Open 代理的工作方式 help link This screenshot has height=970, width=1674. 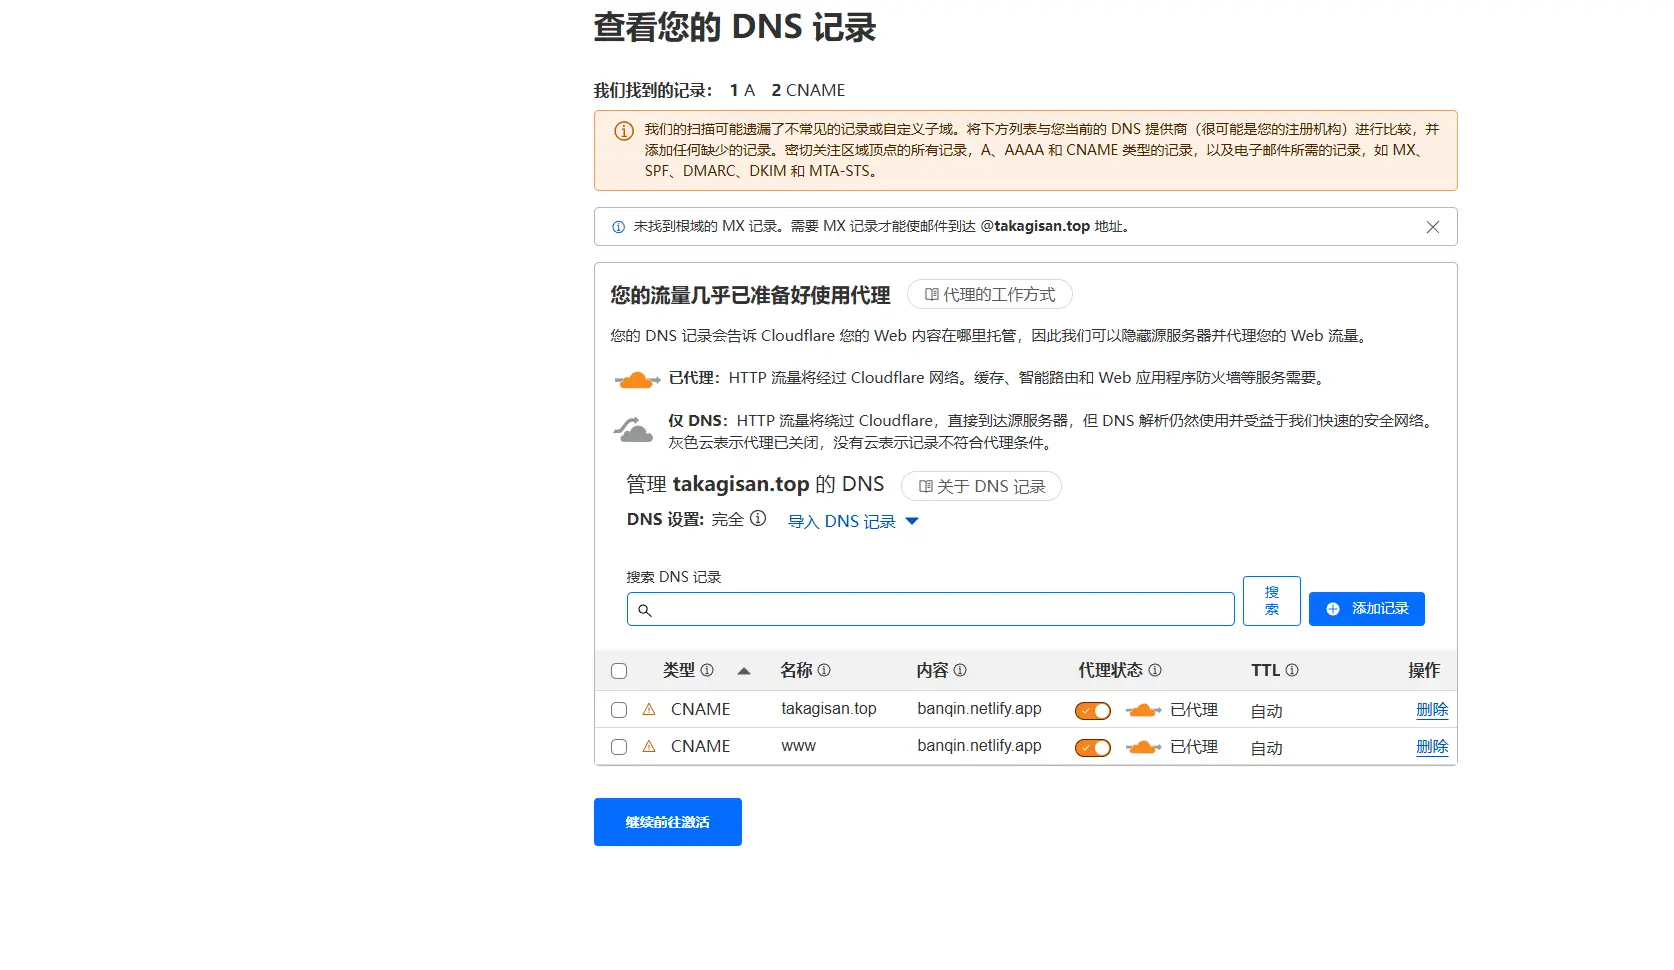click(x=989, y=295)
